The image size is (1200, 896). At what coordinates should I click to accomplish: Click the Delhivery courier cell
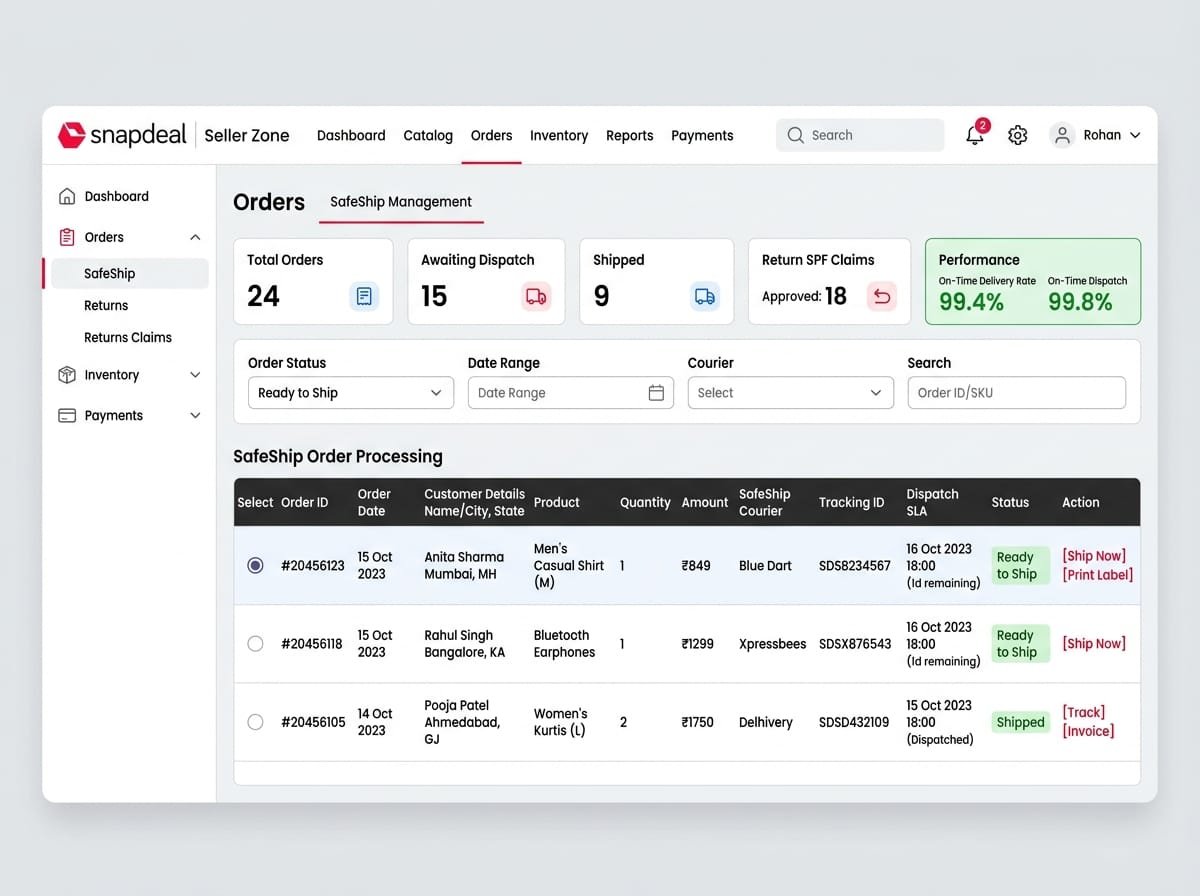pos(766,722)
